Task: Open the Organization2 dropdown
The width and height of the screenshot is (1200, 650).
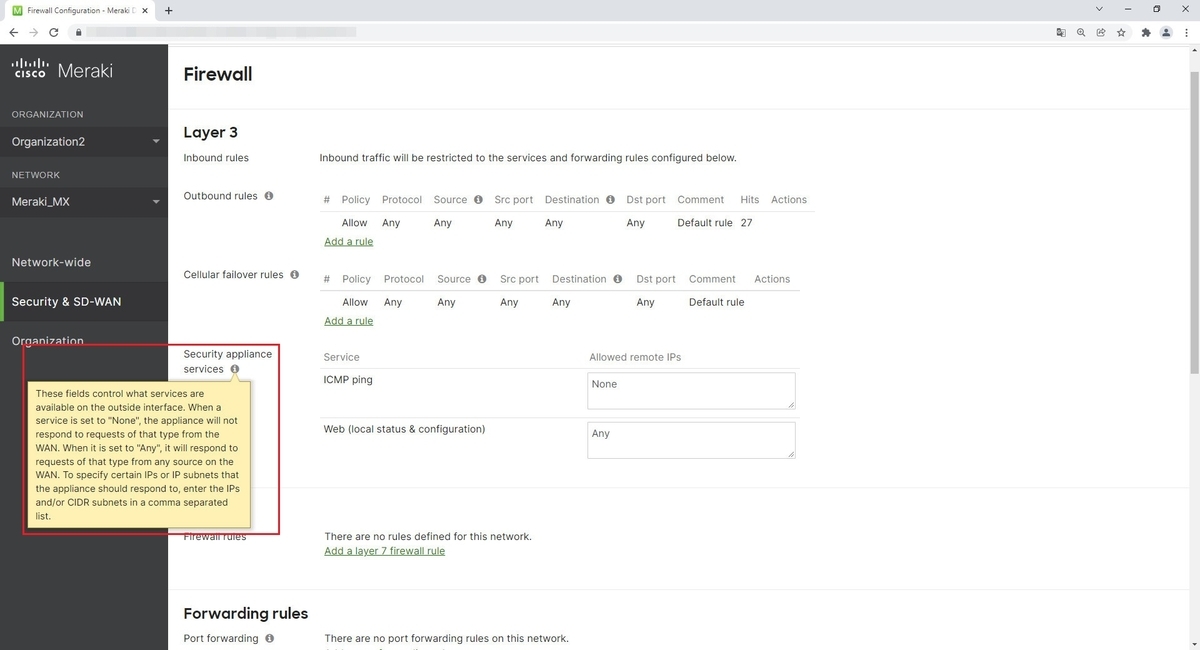Action: [84, 141]
